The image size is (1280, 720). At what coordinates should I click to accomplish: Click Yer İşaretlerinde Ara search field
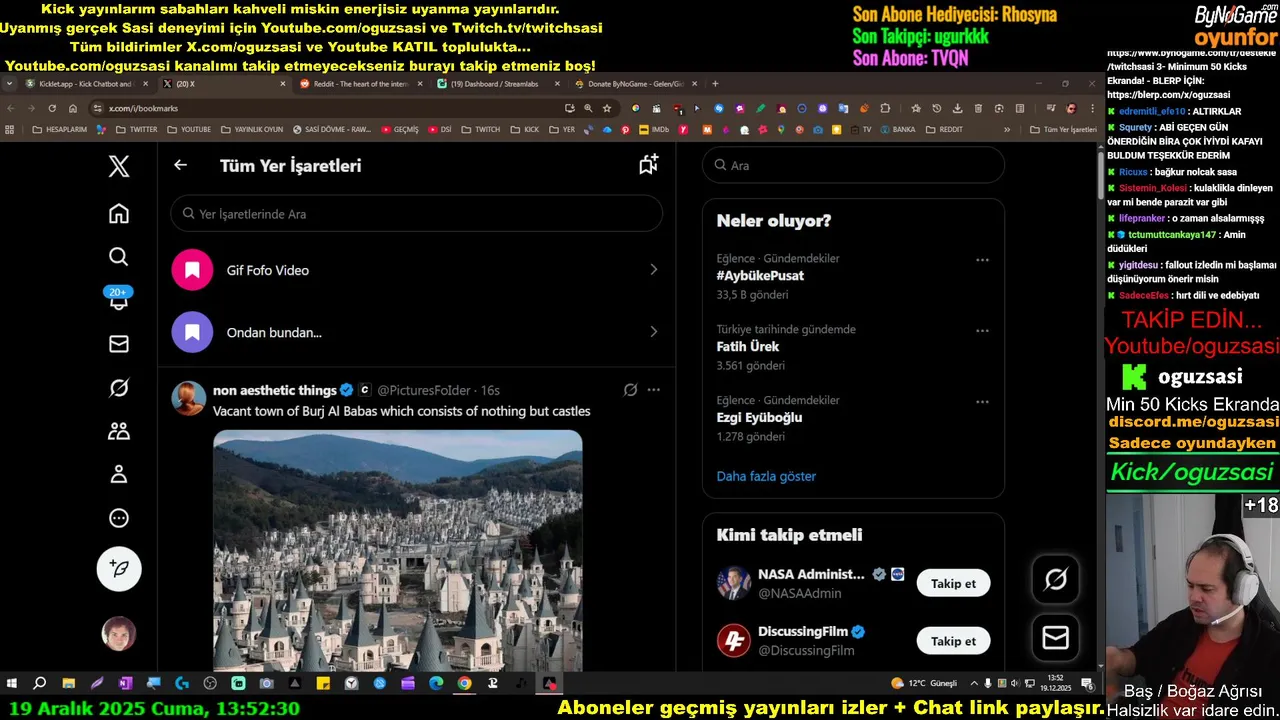416,214
